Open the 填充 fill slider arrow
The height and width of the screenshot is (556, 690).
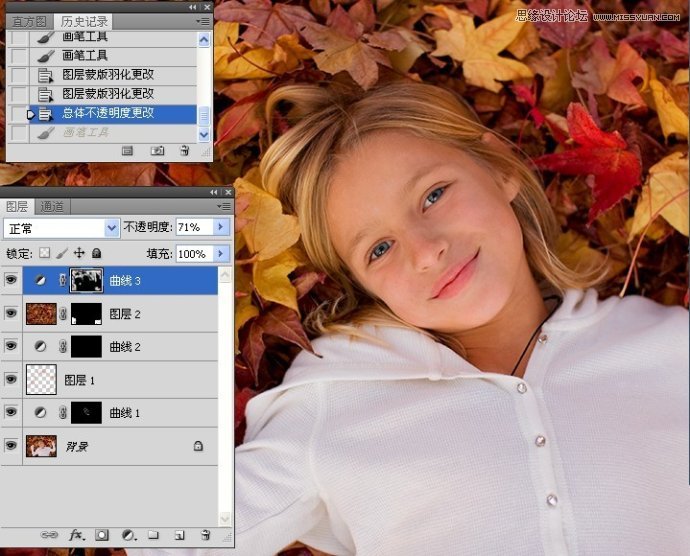[x=221, y=254]
